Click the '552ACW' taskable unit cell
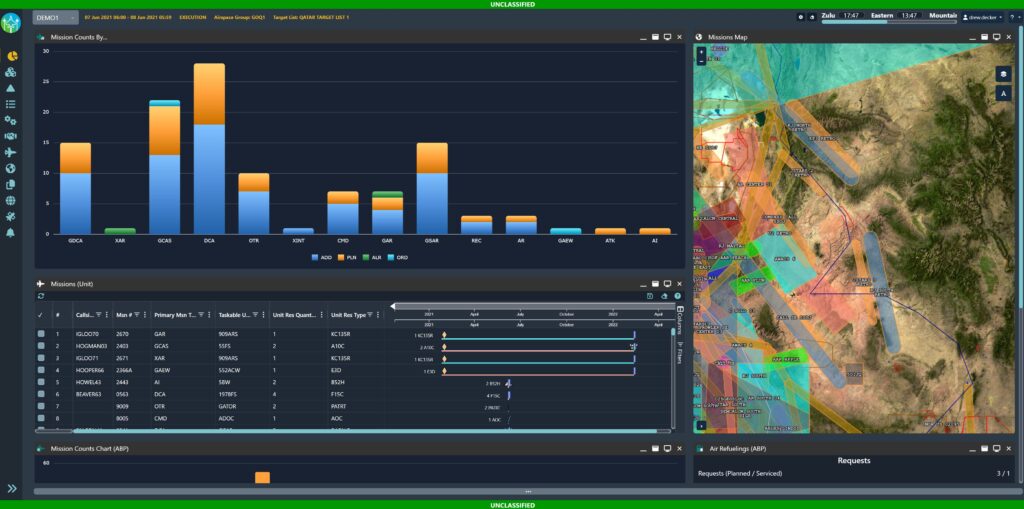 coord(229,370)
